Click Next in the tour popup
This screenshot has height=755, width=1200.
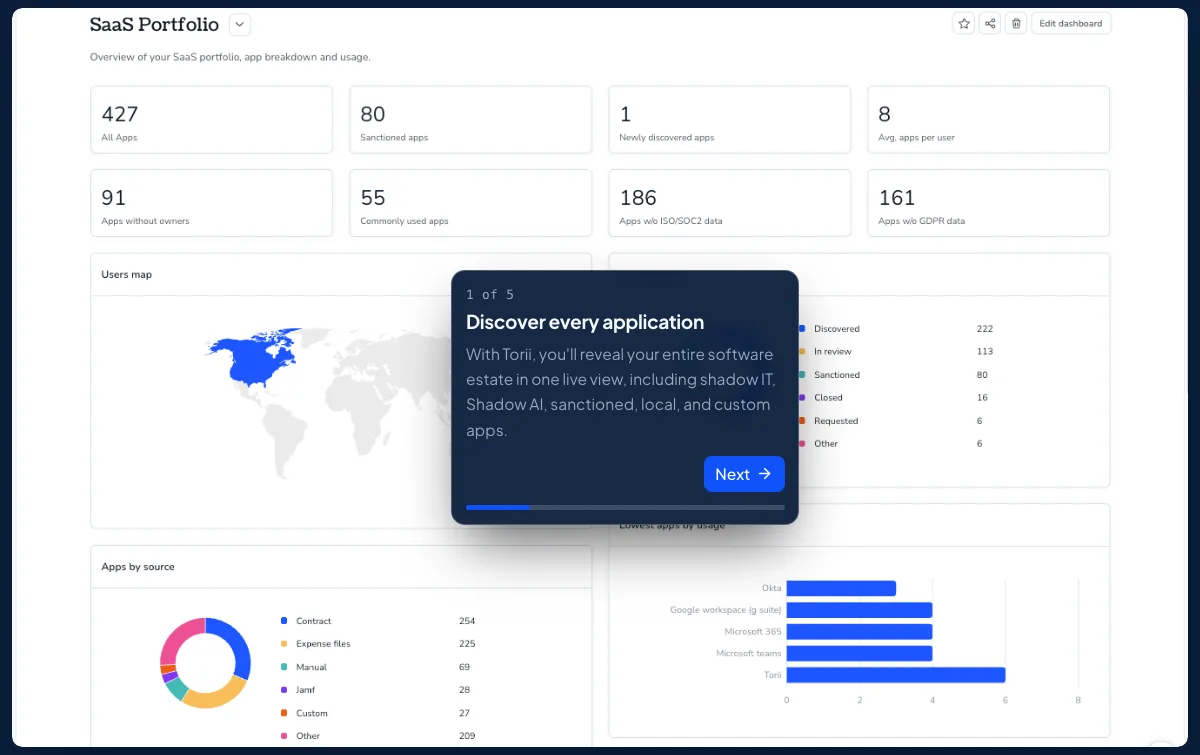744,474
